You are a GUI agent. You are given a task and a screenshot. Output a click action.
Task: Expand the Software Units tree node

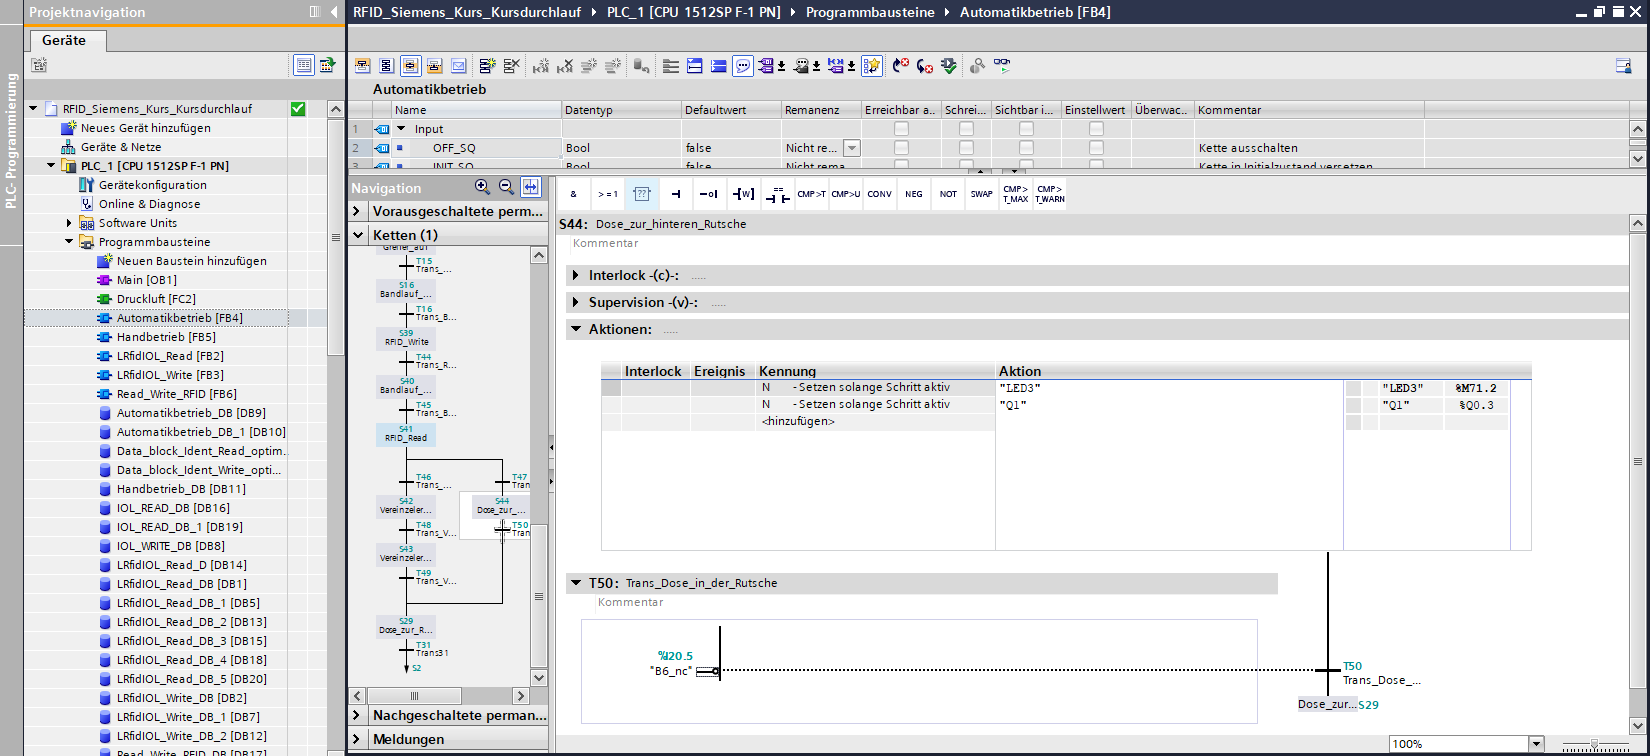70,223
